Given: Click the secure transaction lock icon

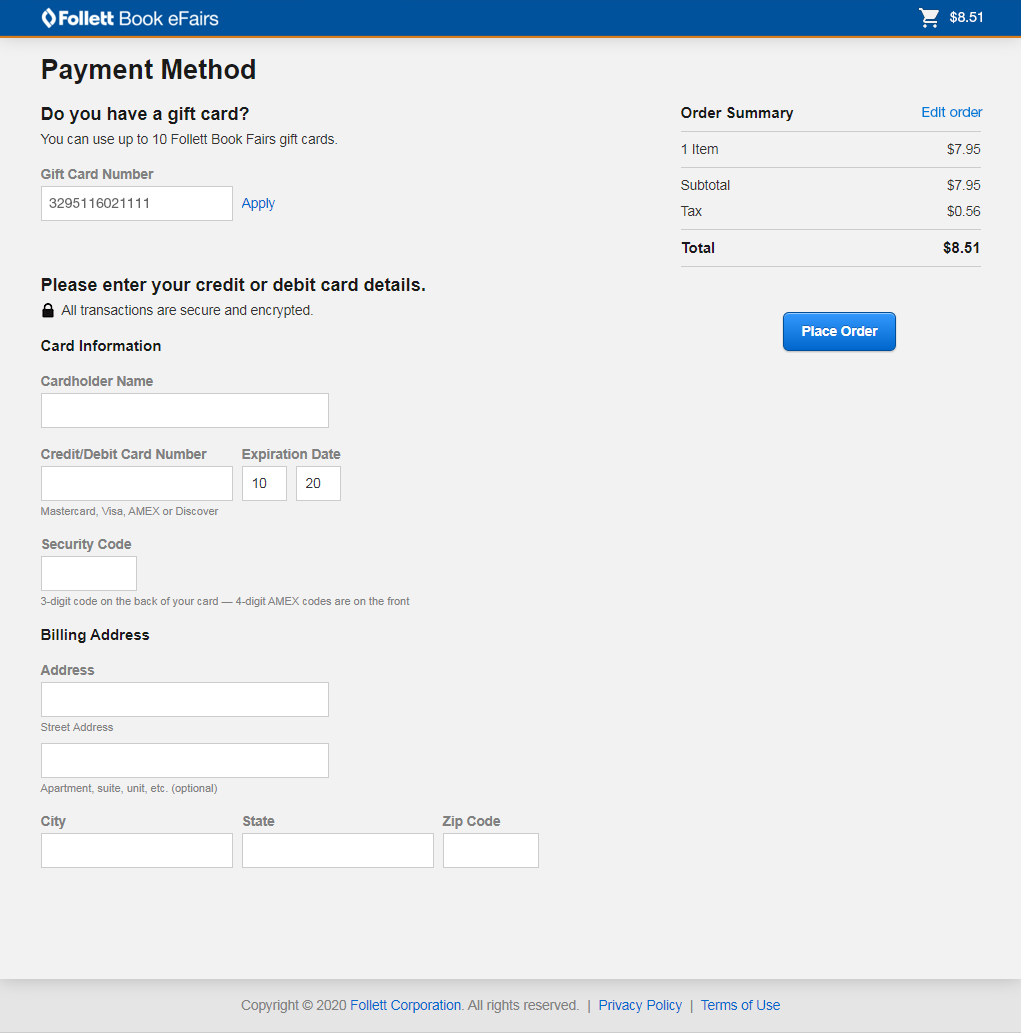Looking at the screenshot, I should (x=48, y=311).
